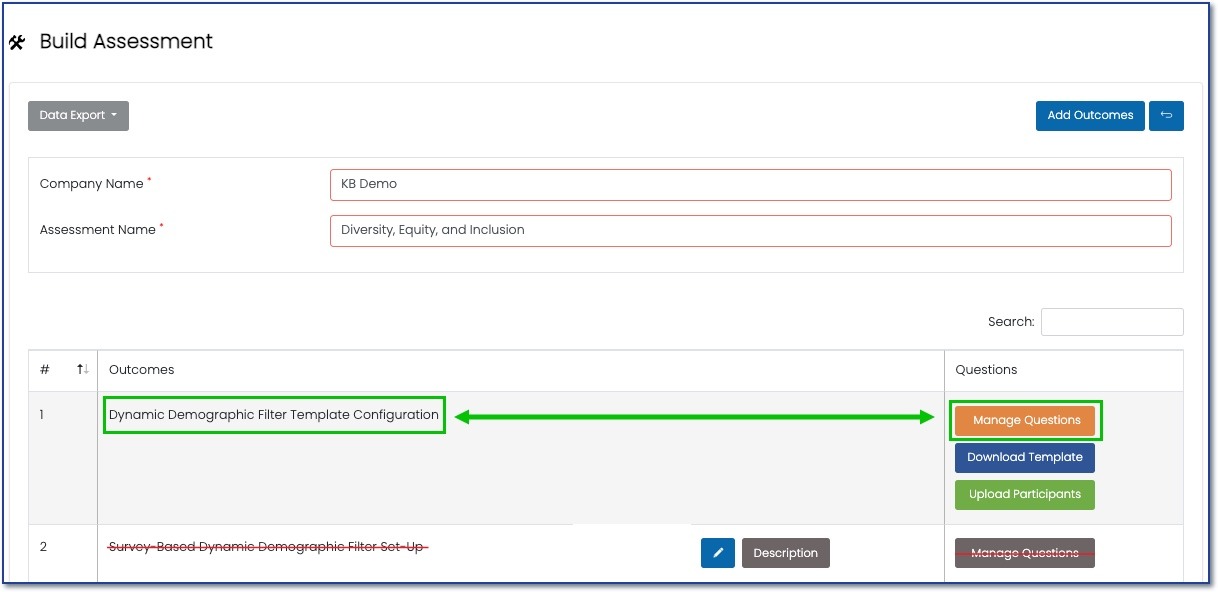Click the Outcomes column header
Viewport: 1218px width, 592px height.
pos(141,370)
